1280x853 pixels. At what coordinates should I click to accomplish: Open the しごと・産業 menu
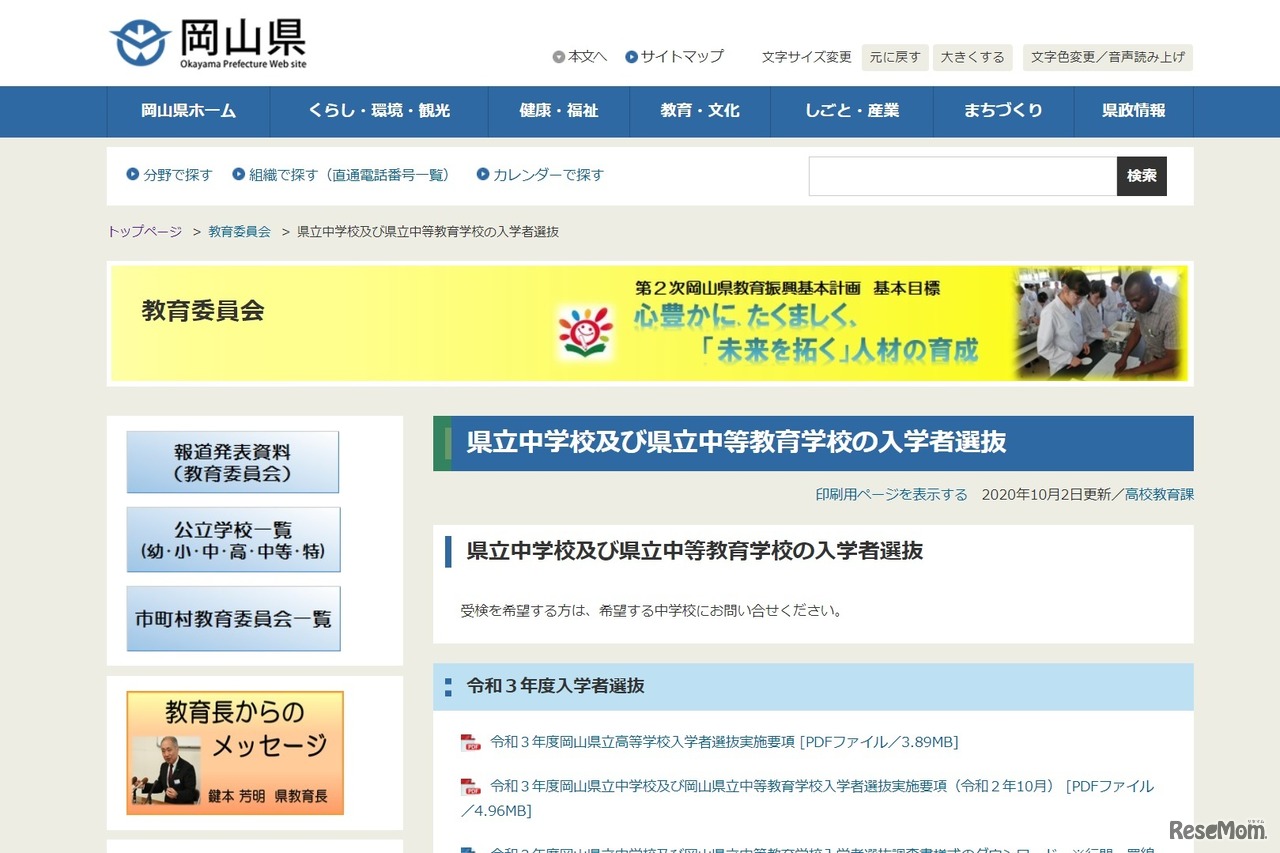pyautogui.click(x=852, y=111)
